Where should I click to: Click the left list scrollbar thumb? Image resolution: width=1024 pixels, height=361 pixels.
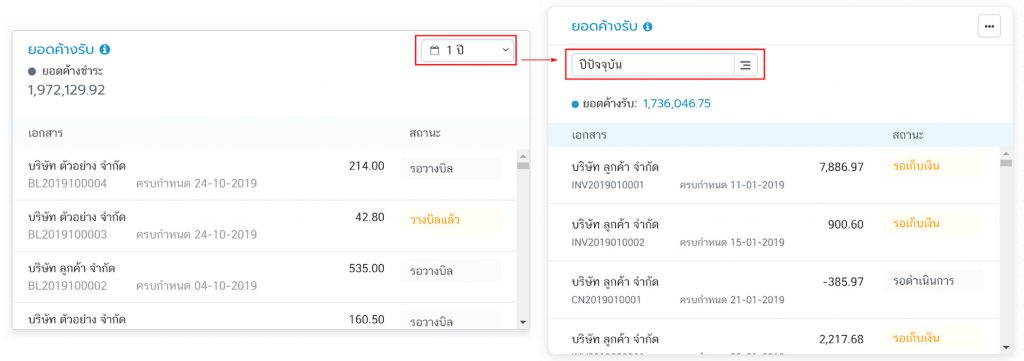522,166
